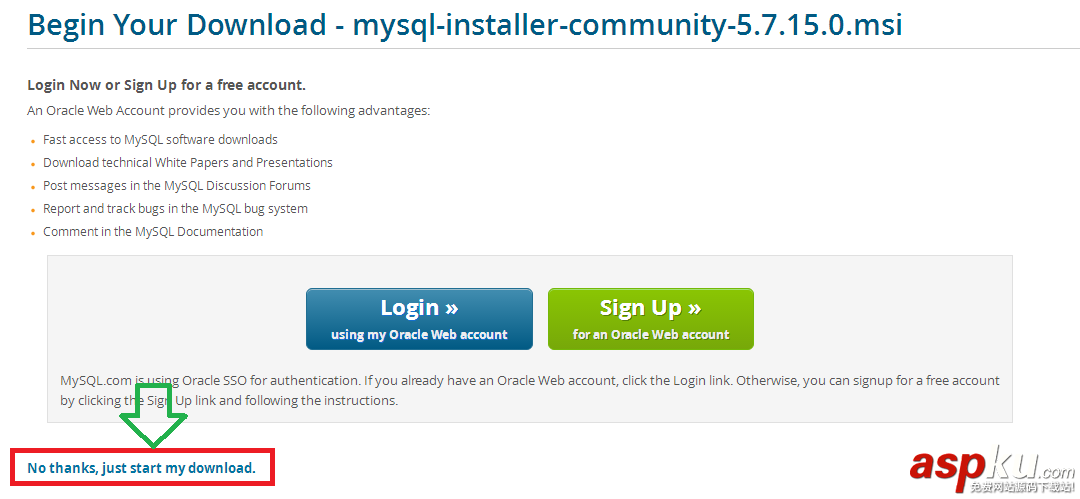Click the bullet dot beside "Download technical White Papers"
This screenshot has width=1080, height=499.
(33, 165)
